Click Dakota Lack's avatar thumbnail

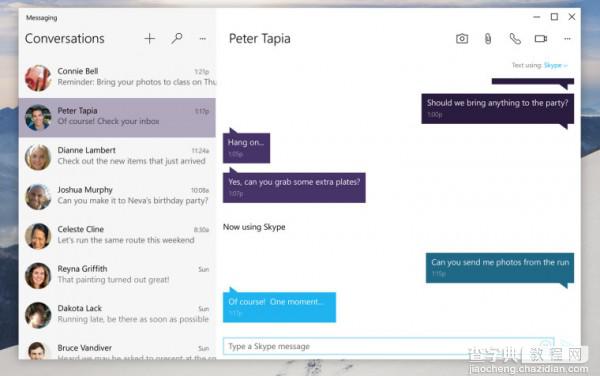(x=38, y=315)
